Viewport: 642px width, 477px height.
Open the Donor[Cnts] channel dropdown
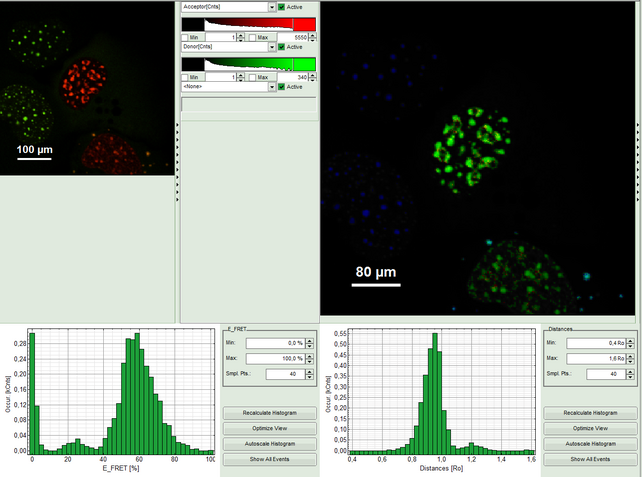click(x=272, y=46)
